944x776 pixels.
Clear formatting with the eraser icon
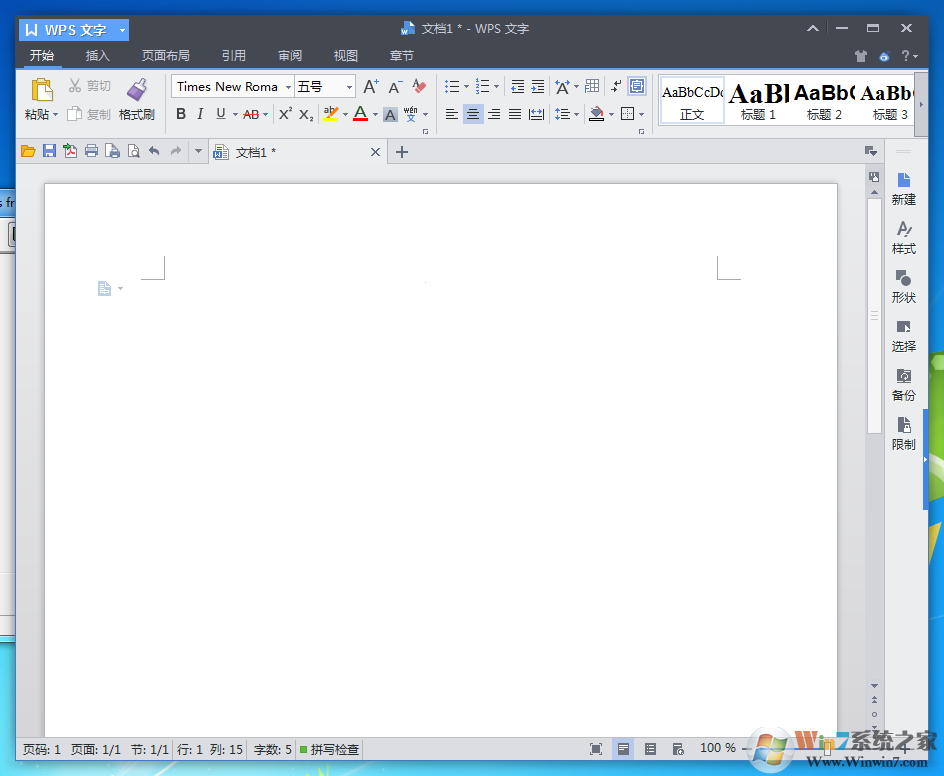418,87
